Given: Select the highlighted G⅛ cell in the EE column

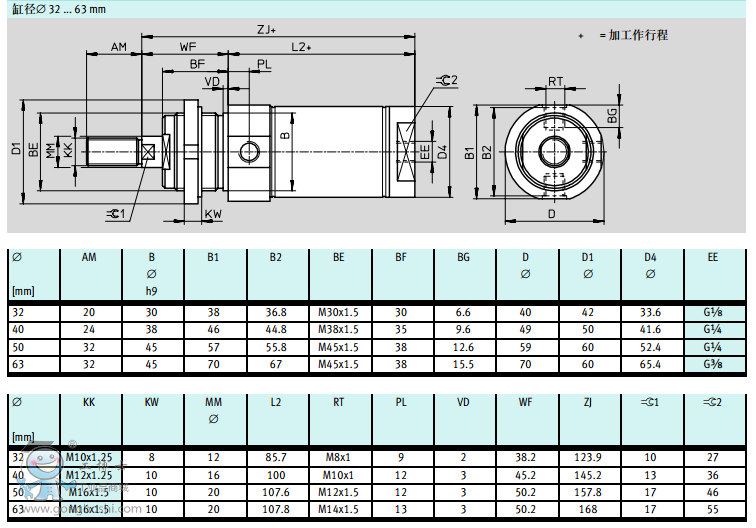Looking at the screenshot, I should coord(712,312).
